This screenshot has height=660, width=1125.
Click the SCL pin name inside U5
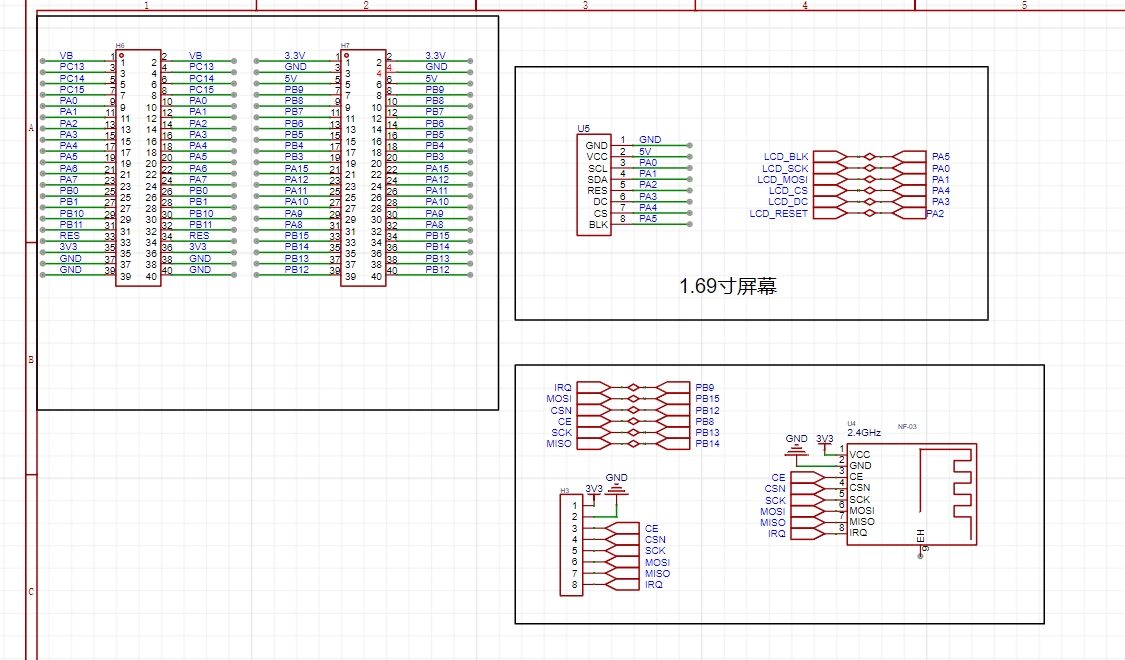(x=598, y=168)
